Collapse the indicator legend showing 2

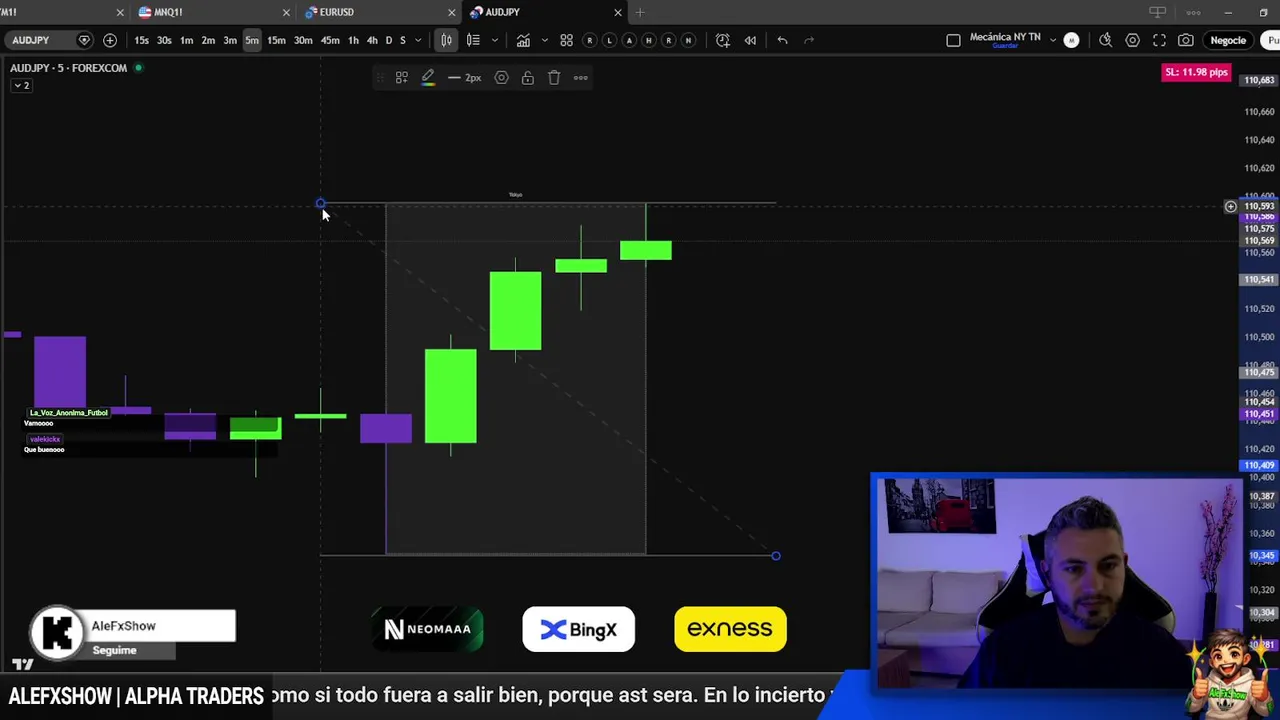coord(21,85)
